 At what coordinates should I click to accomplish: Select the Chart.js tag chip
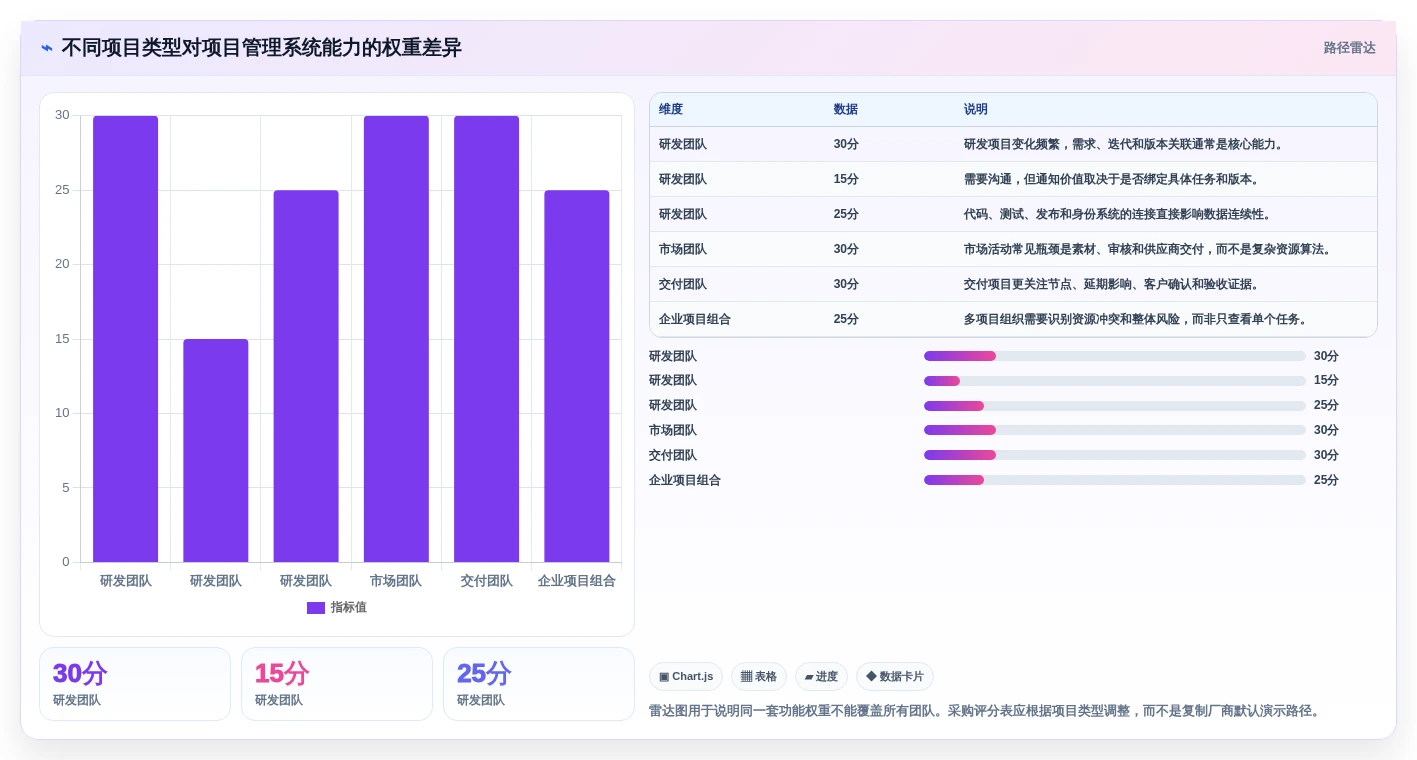pos(686,677)
